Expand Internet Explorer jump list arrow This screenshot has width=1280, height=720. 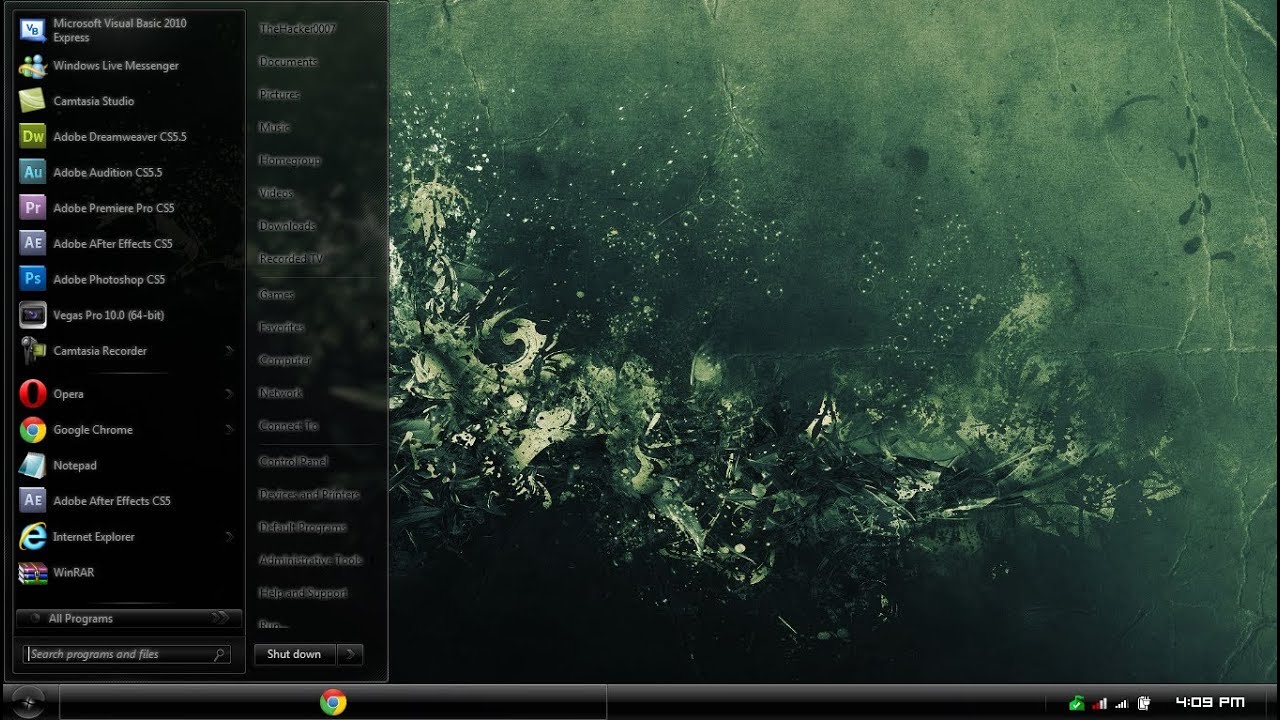[229, 537]
